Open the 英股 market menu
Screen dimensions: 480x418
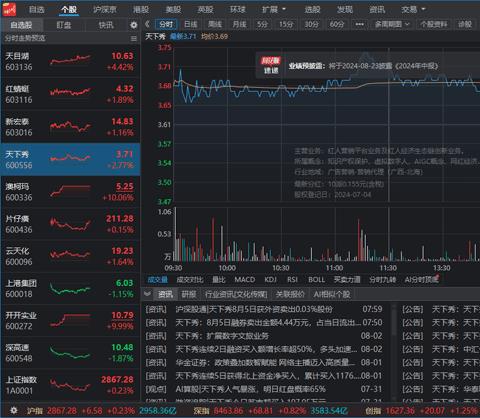tap(205, 9)
